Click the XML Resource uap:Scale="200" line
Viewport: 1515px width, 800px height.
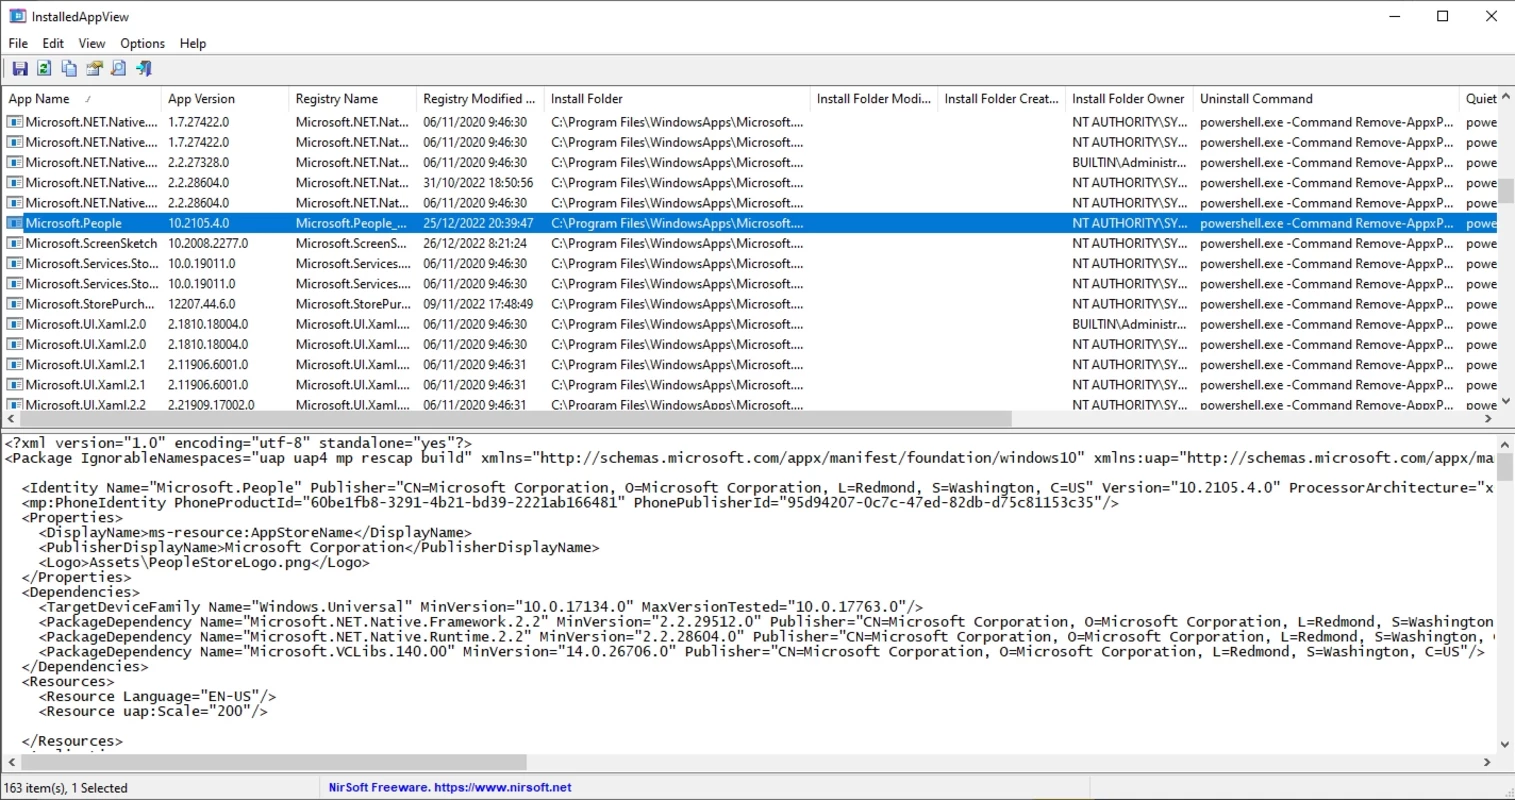(153, 711)
